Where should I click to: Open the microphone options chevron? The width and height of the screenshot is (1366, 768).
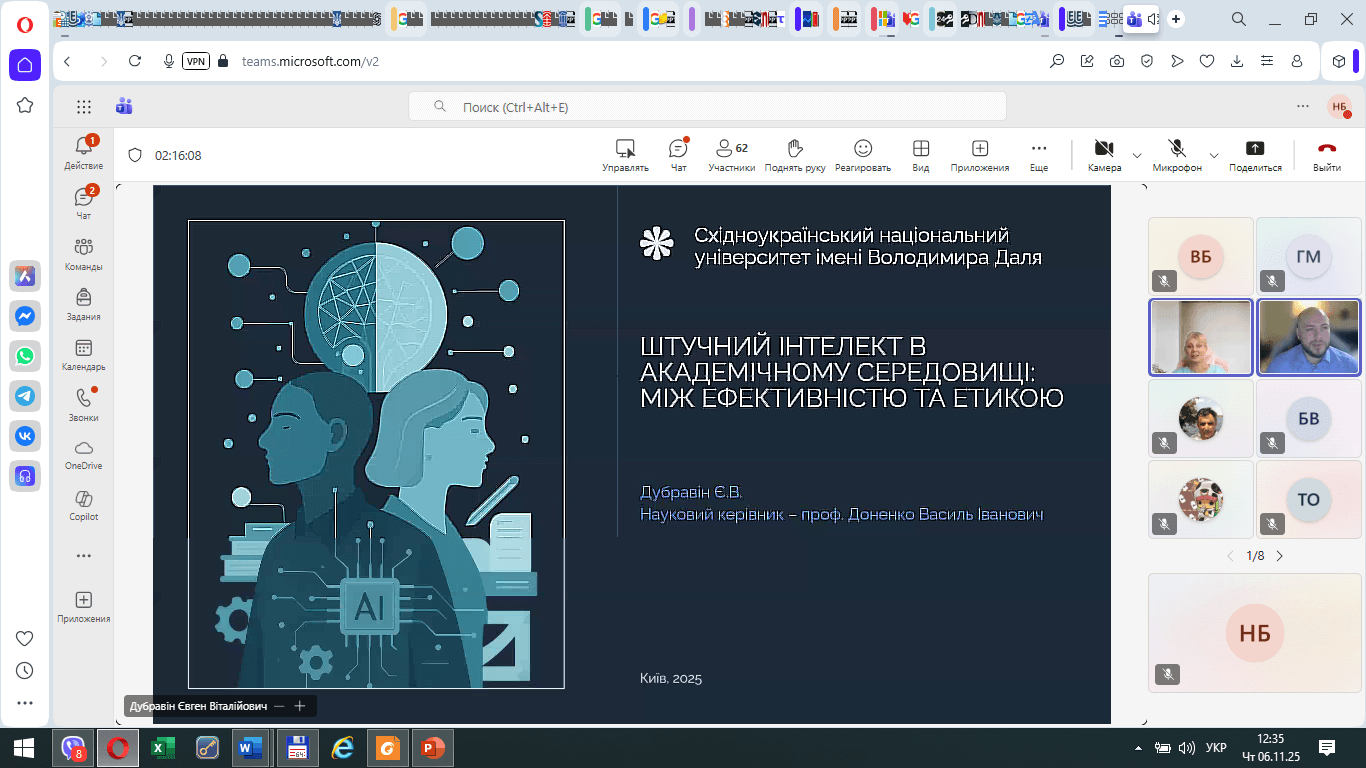[x=1213, y=155]
